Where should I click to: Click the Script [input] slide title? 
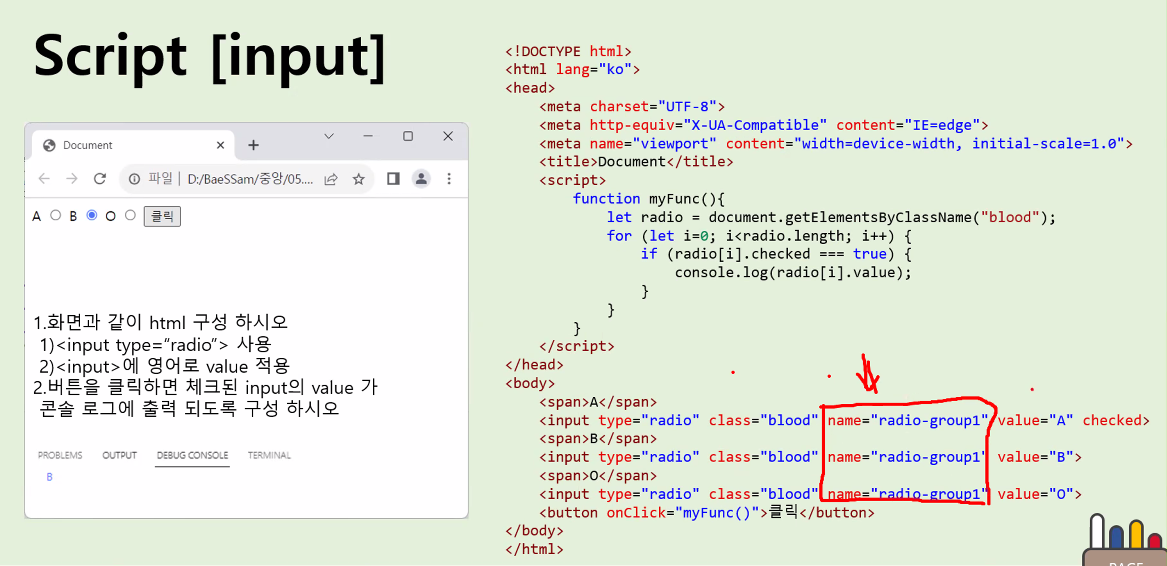(x=210, y=57)
